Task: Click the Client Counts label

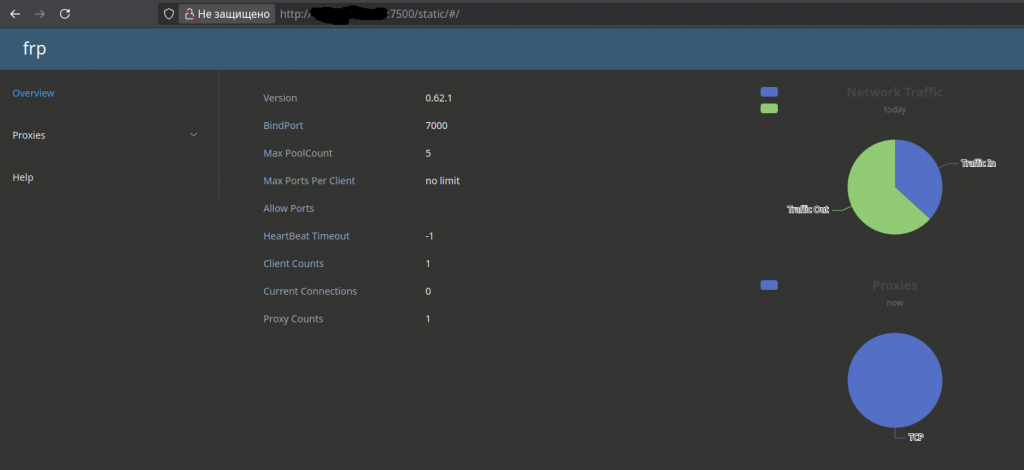Action: click(293, 264)
